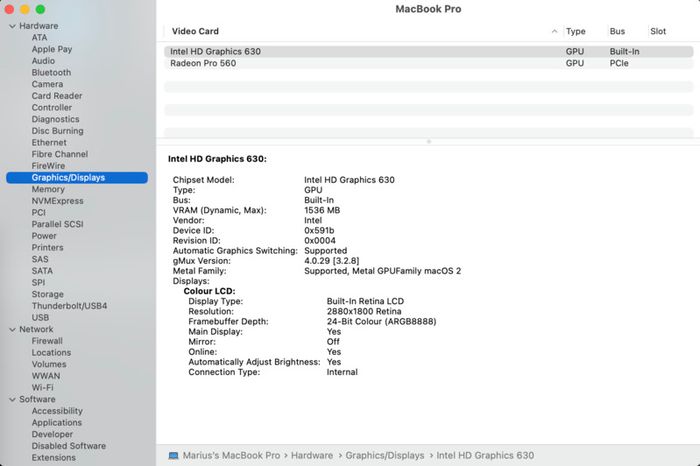The height and width of the screenshot is (466, 700).
Task: Select USB in the sidebar
Action: [x=41, y=317]
